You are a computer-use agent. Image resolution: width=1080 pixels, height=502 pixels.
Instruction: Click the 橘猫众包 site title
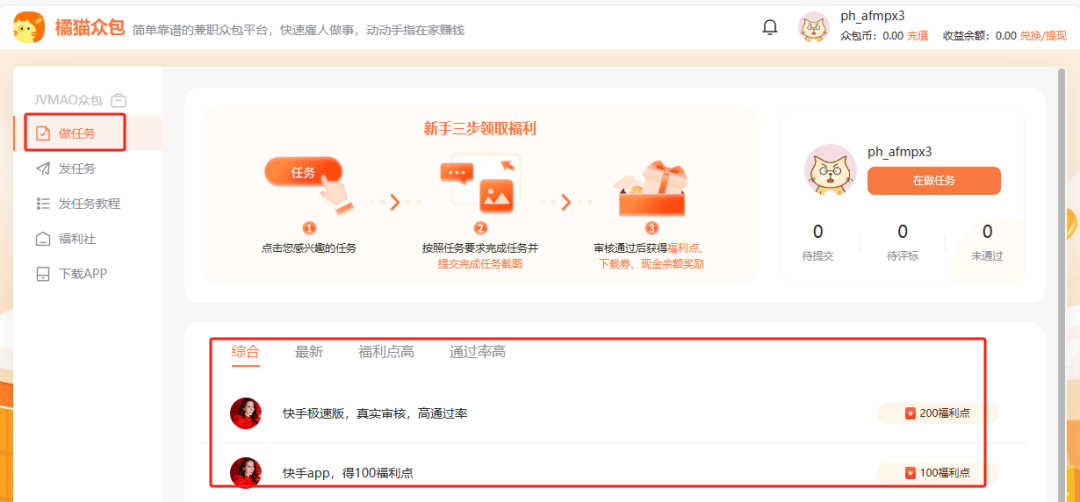point(90,28)
